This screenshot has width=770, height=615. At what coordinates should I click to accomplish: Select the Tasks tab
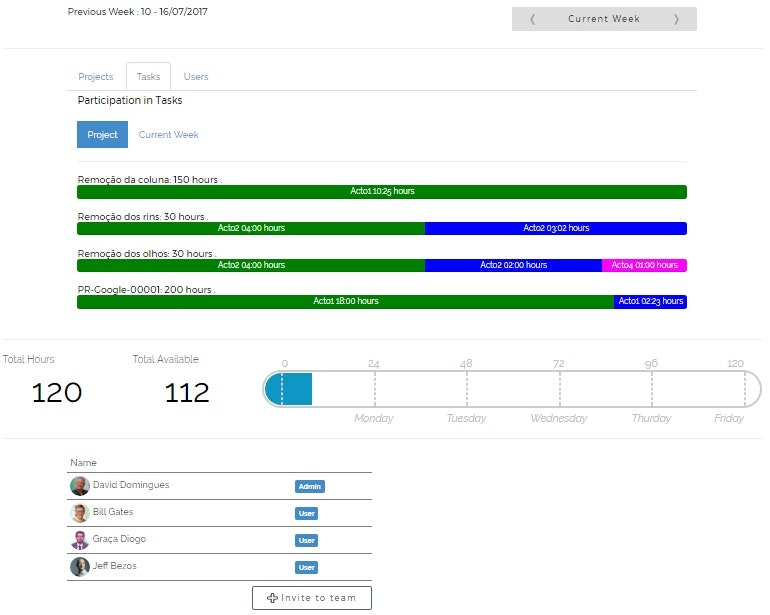click(x=148, y=77)
